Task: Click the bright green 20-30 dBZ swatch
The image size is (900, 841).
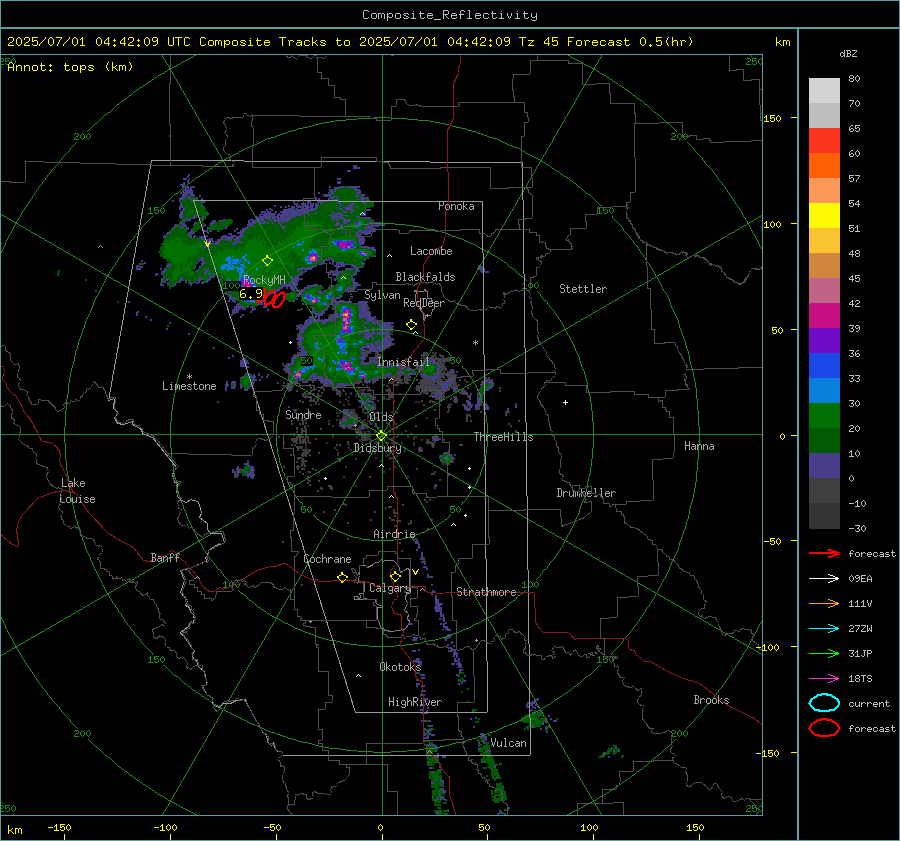Action: pyautogui.click(x=824, y=416)
